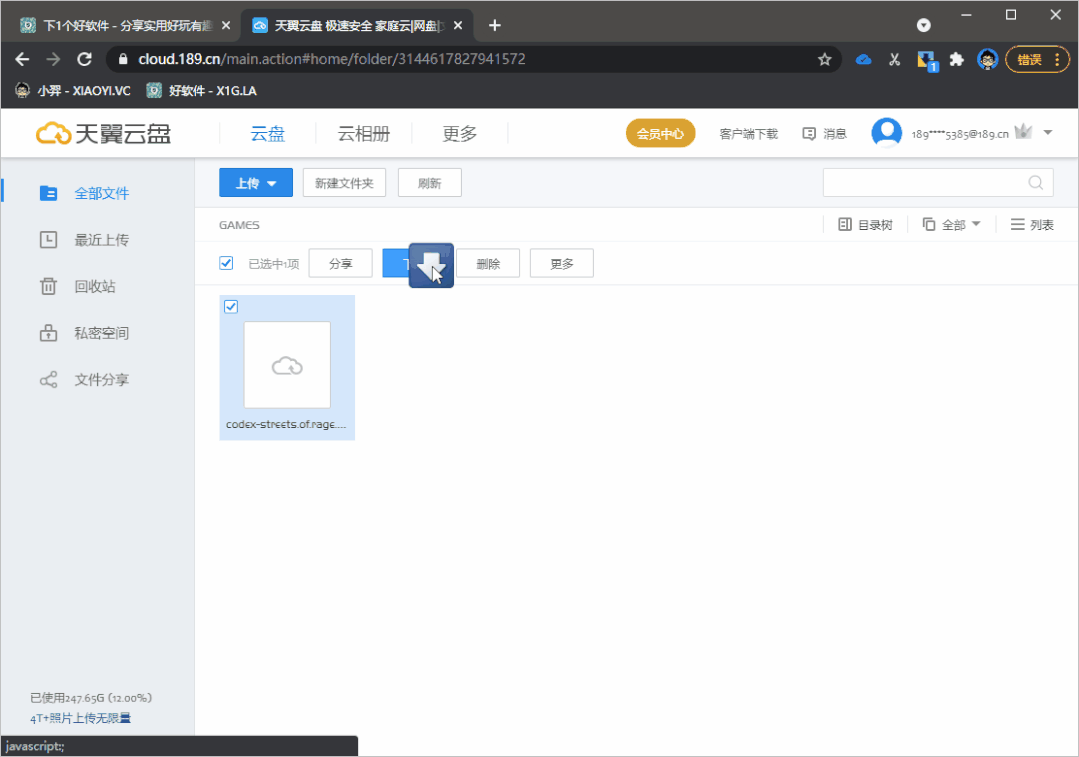
Task: Toggle the 目录树 directory tree
Action: 865,224
